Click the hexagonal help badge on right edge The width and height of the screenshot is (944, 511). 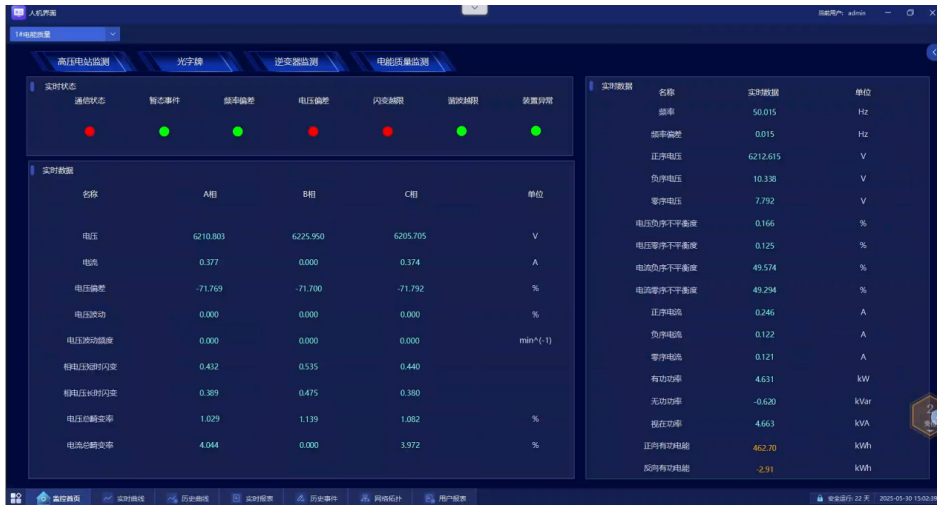coord(928,414)
